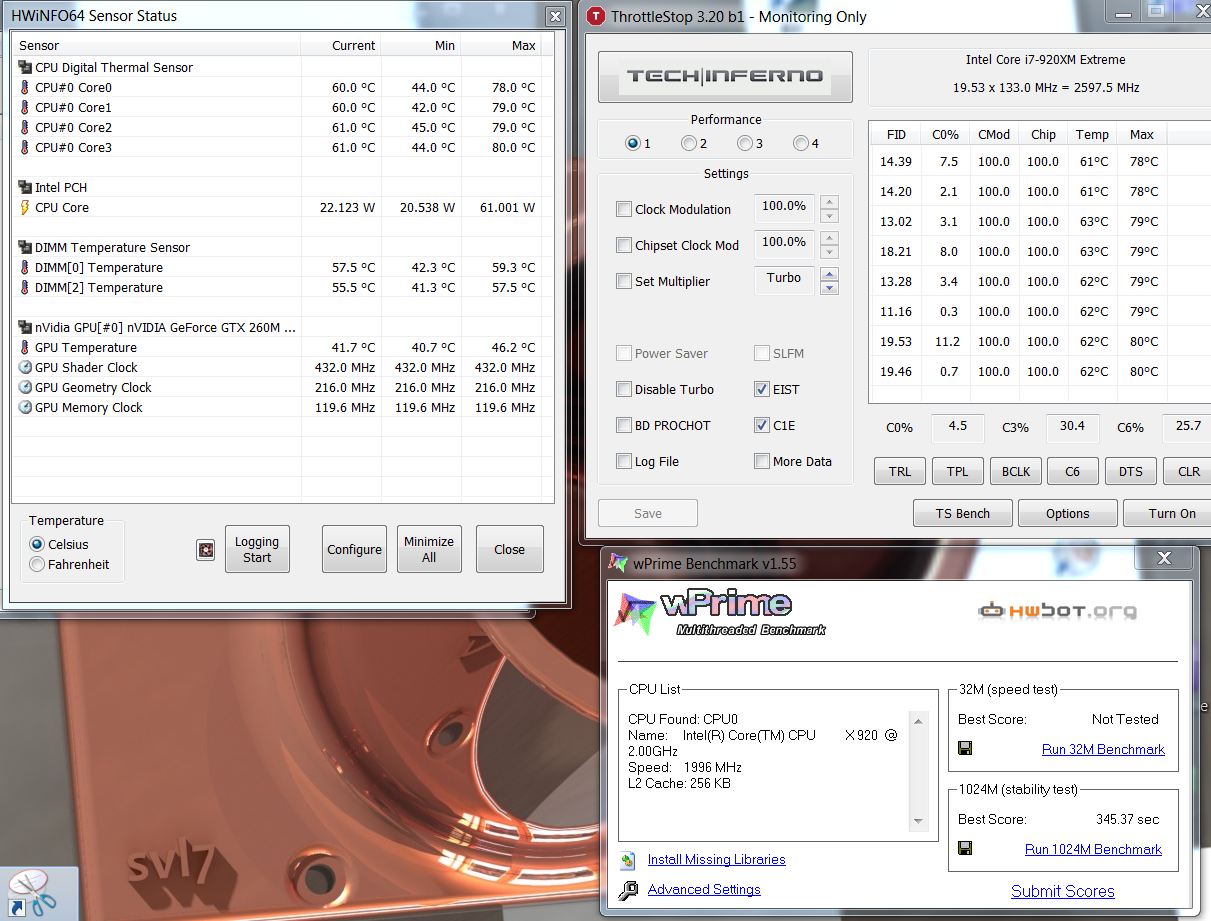Screen dimensions: 1211x921
Task: Open the Submit Scores link
Action: (1062, 891)
